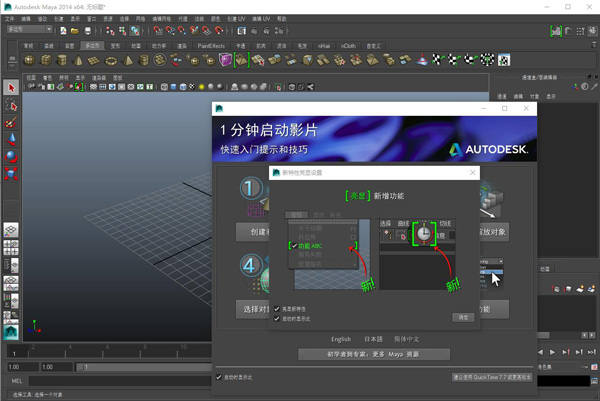The width and height of the screenshot is (600, 401).
Task: Open the 文件 menu
Action: coord(9,19)
